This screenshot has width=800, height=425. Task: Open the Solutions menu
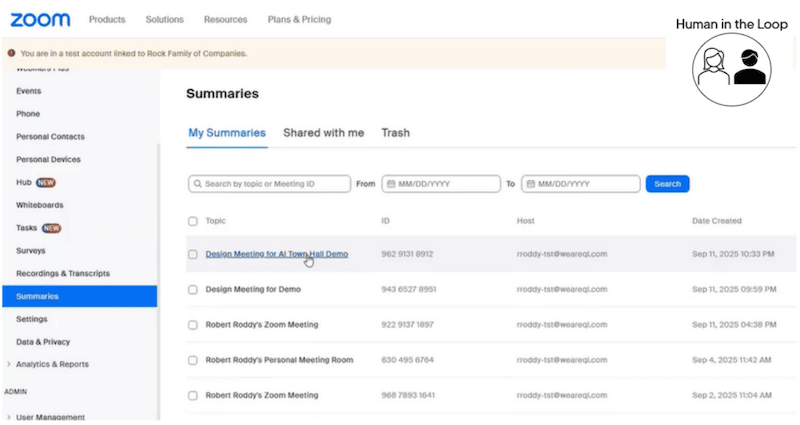coord(165,19)
